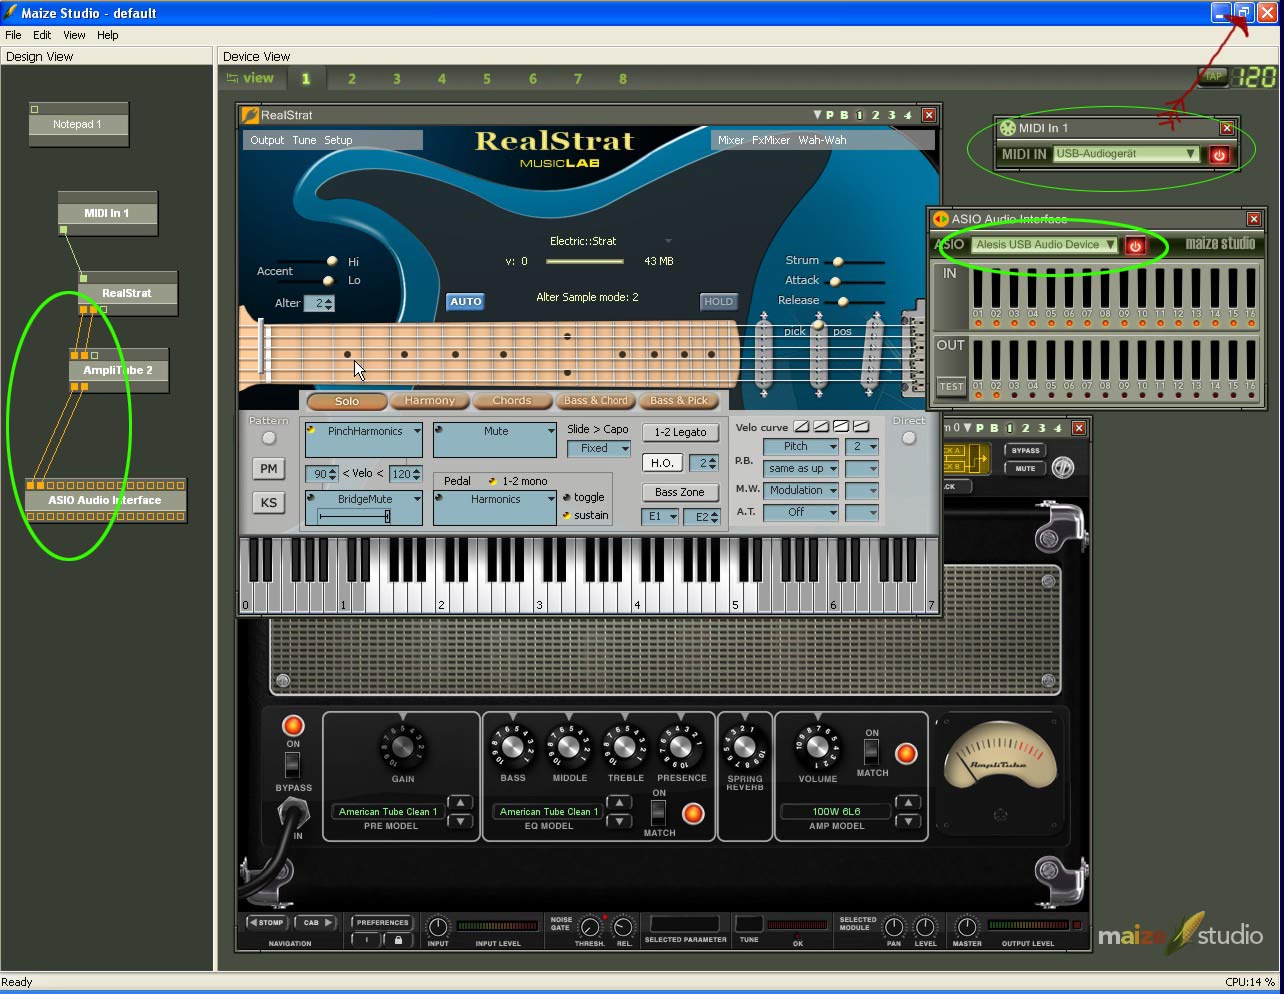Open the Pitch bend dropdown
Viewport: 1284px width, 994px height.
pyautogui.click(x=801, y=447)
